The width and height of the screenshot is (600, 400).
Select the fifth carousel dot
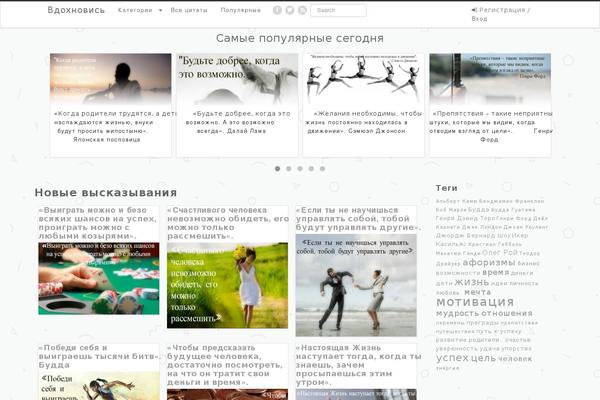pos(323,169)
